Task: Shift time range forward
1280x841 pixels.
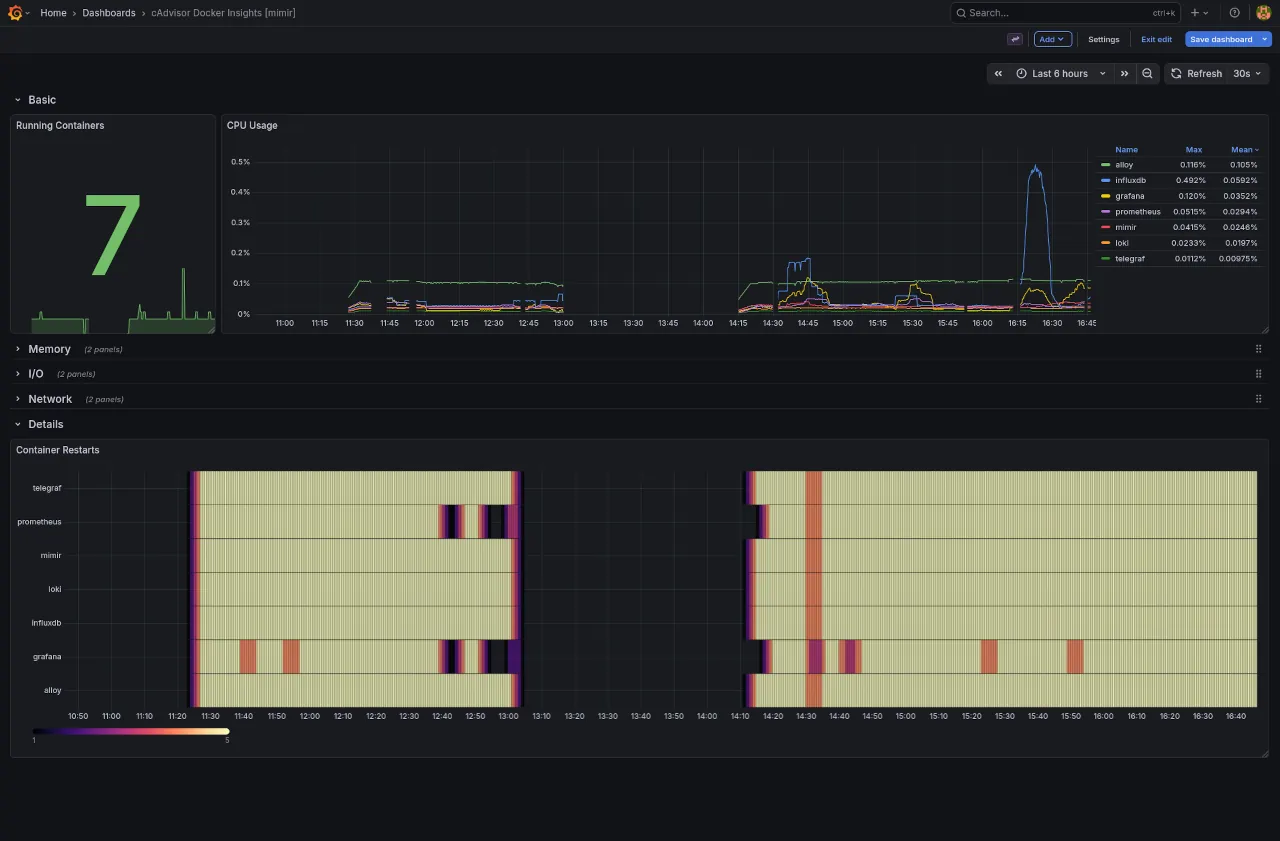Action: (1124, 74)
